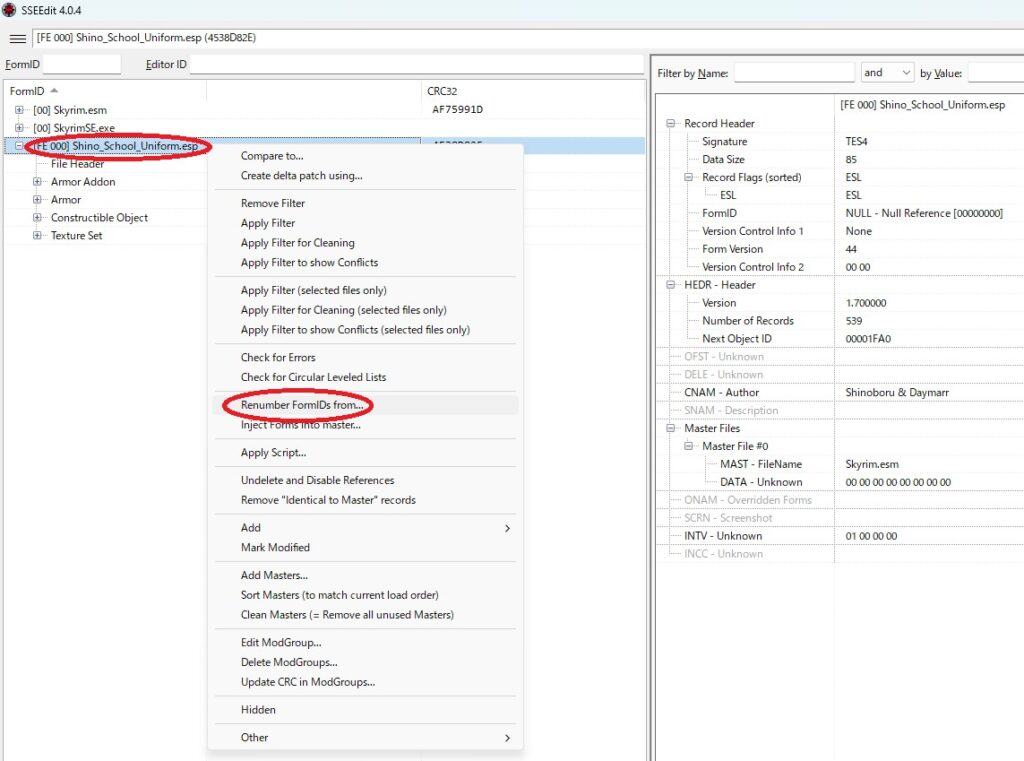1024x761 pixels.
Task: Click Clean Masters menu option
Action: (346, 615)
